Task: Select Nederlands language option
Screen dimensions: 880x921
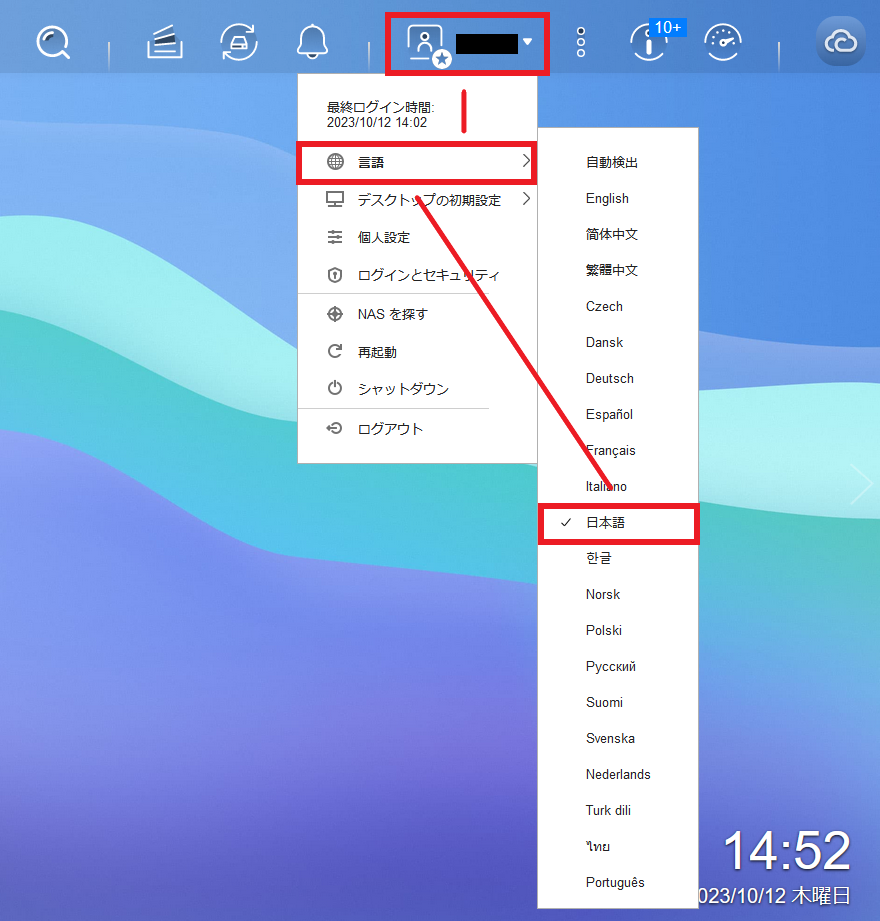Action: [618, 774]
